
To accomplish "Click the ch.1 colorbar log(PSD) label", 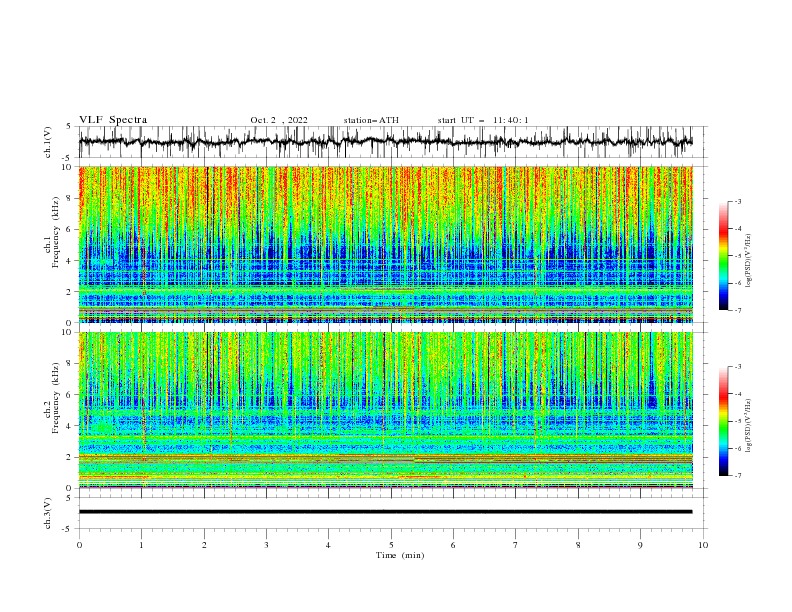I will [749, 261].
